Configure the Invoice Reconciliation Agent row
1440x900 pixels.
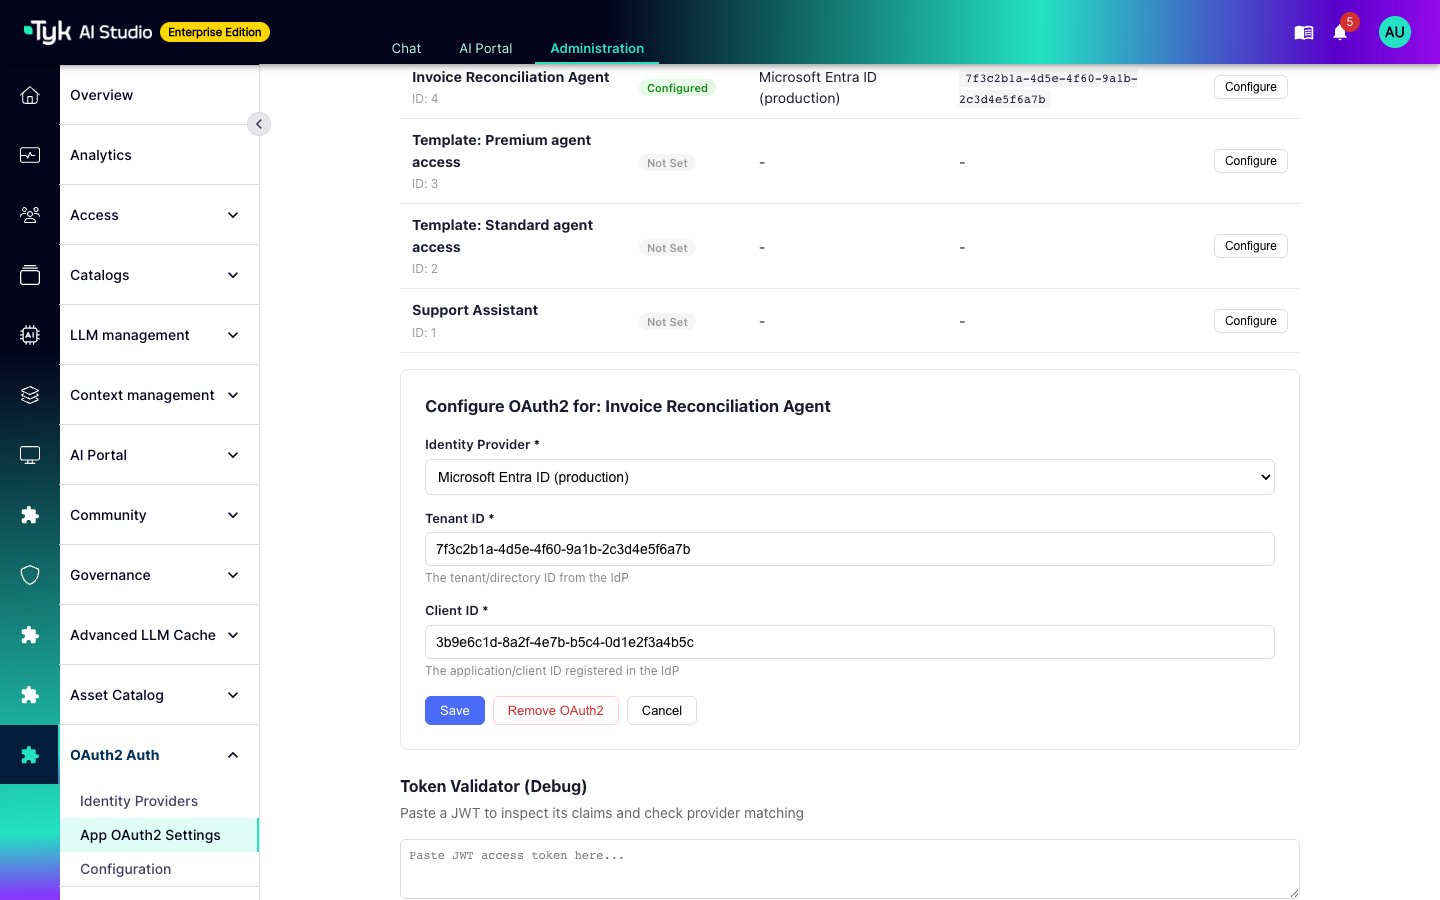click(x=1251, y=87)
